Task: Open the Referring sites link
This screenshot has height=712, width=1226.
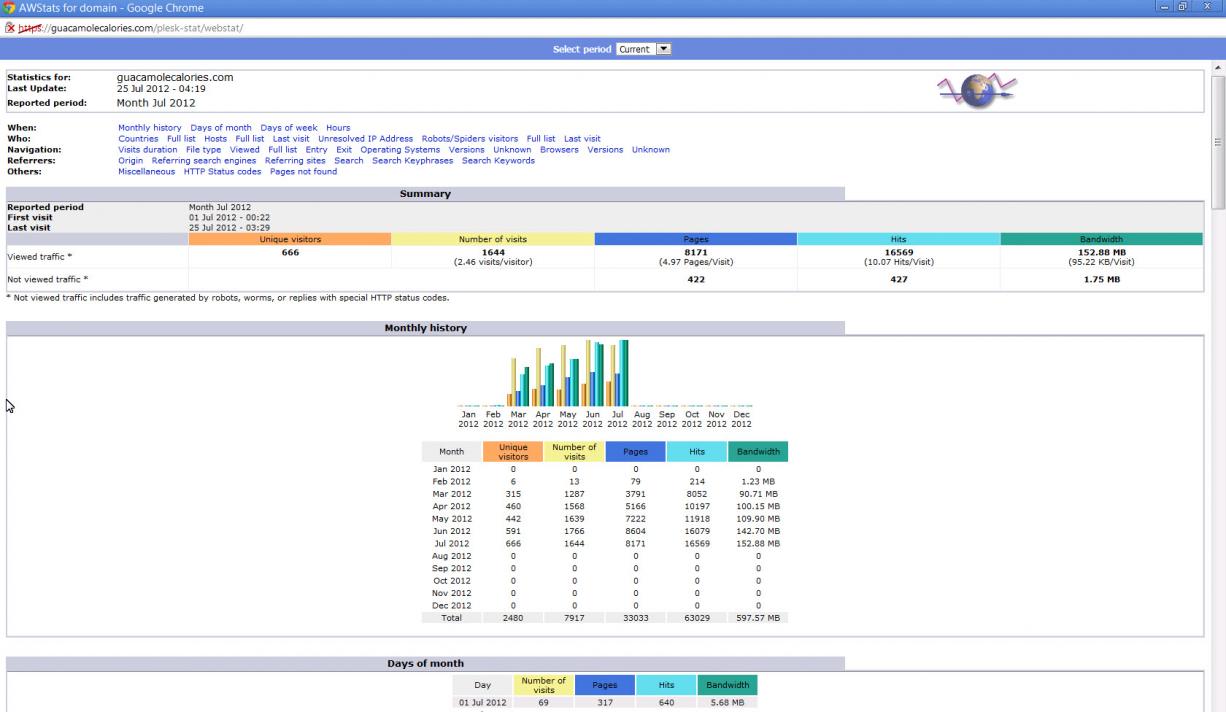Action: click(295, 161)
